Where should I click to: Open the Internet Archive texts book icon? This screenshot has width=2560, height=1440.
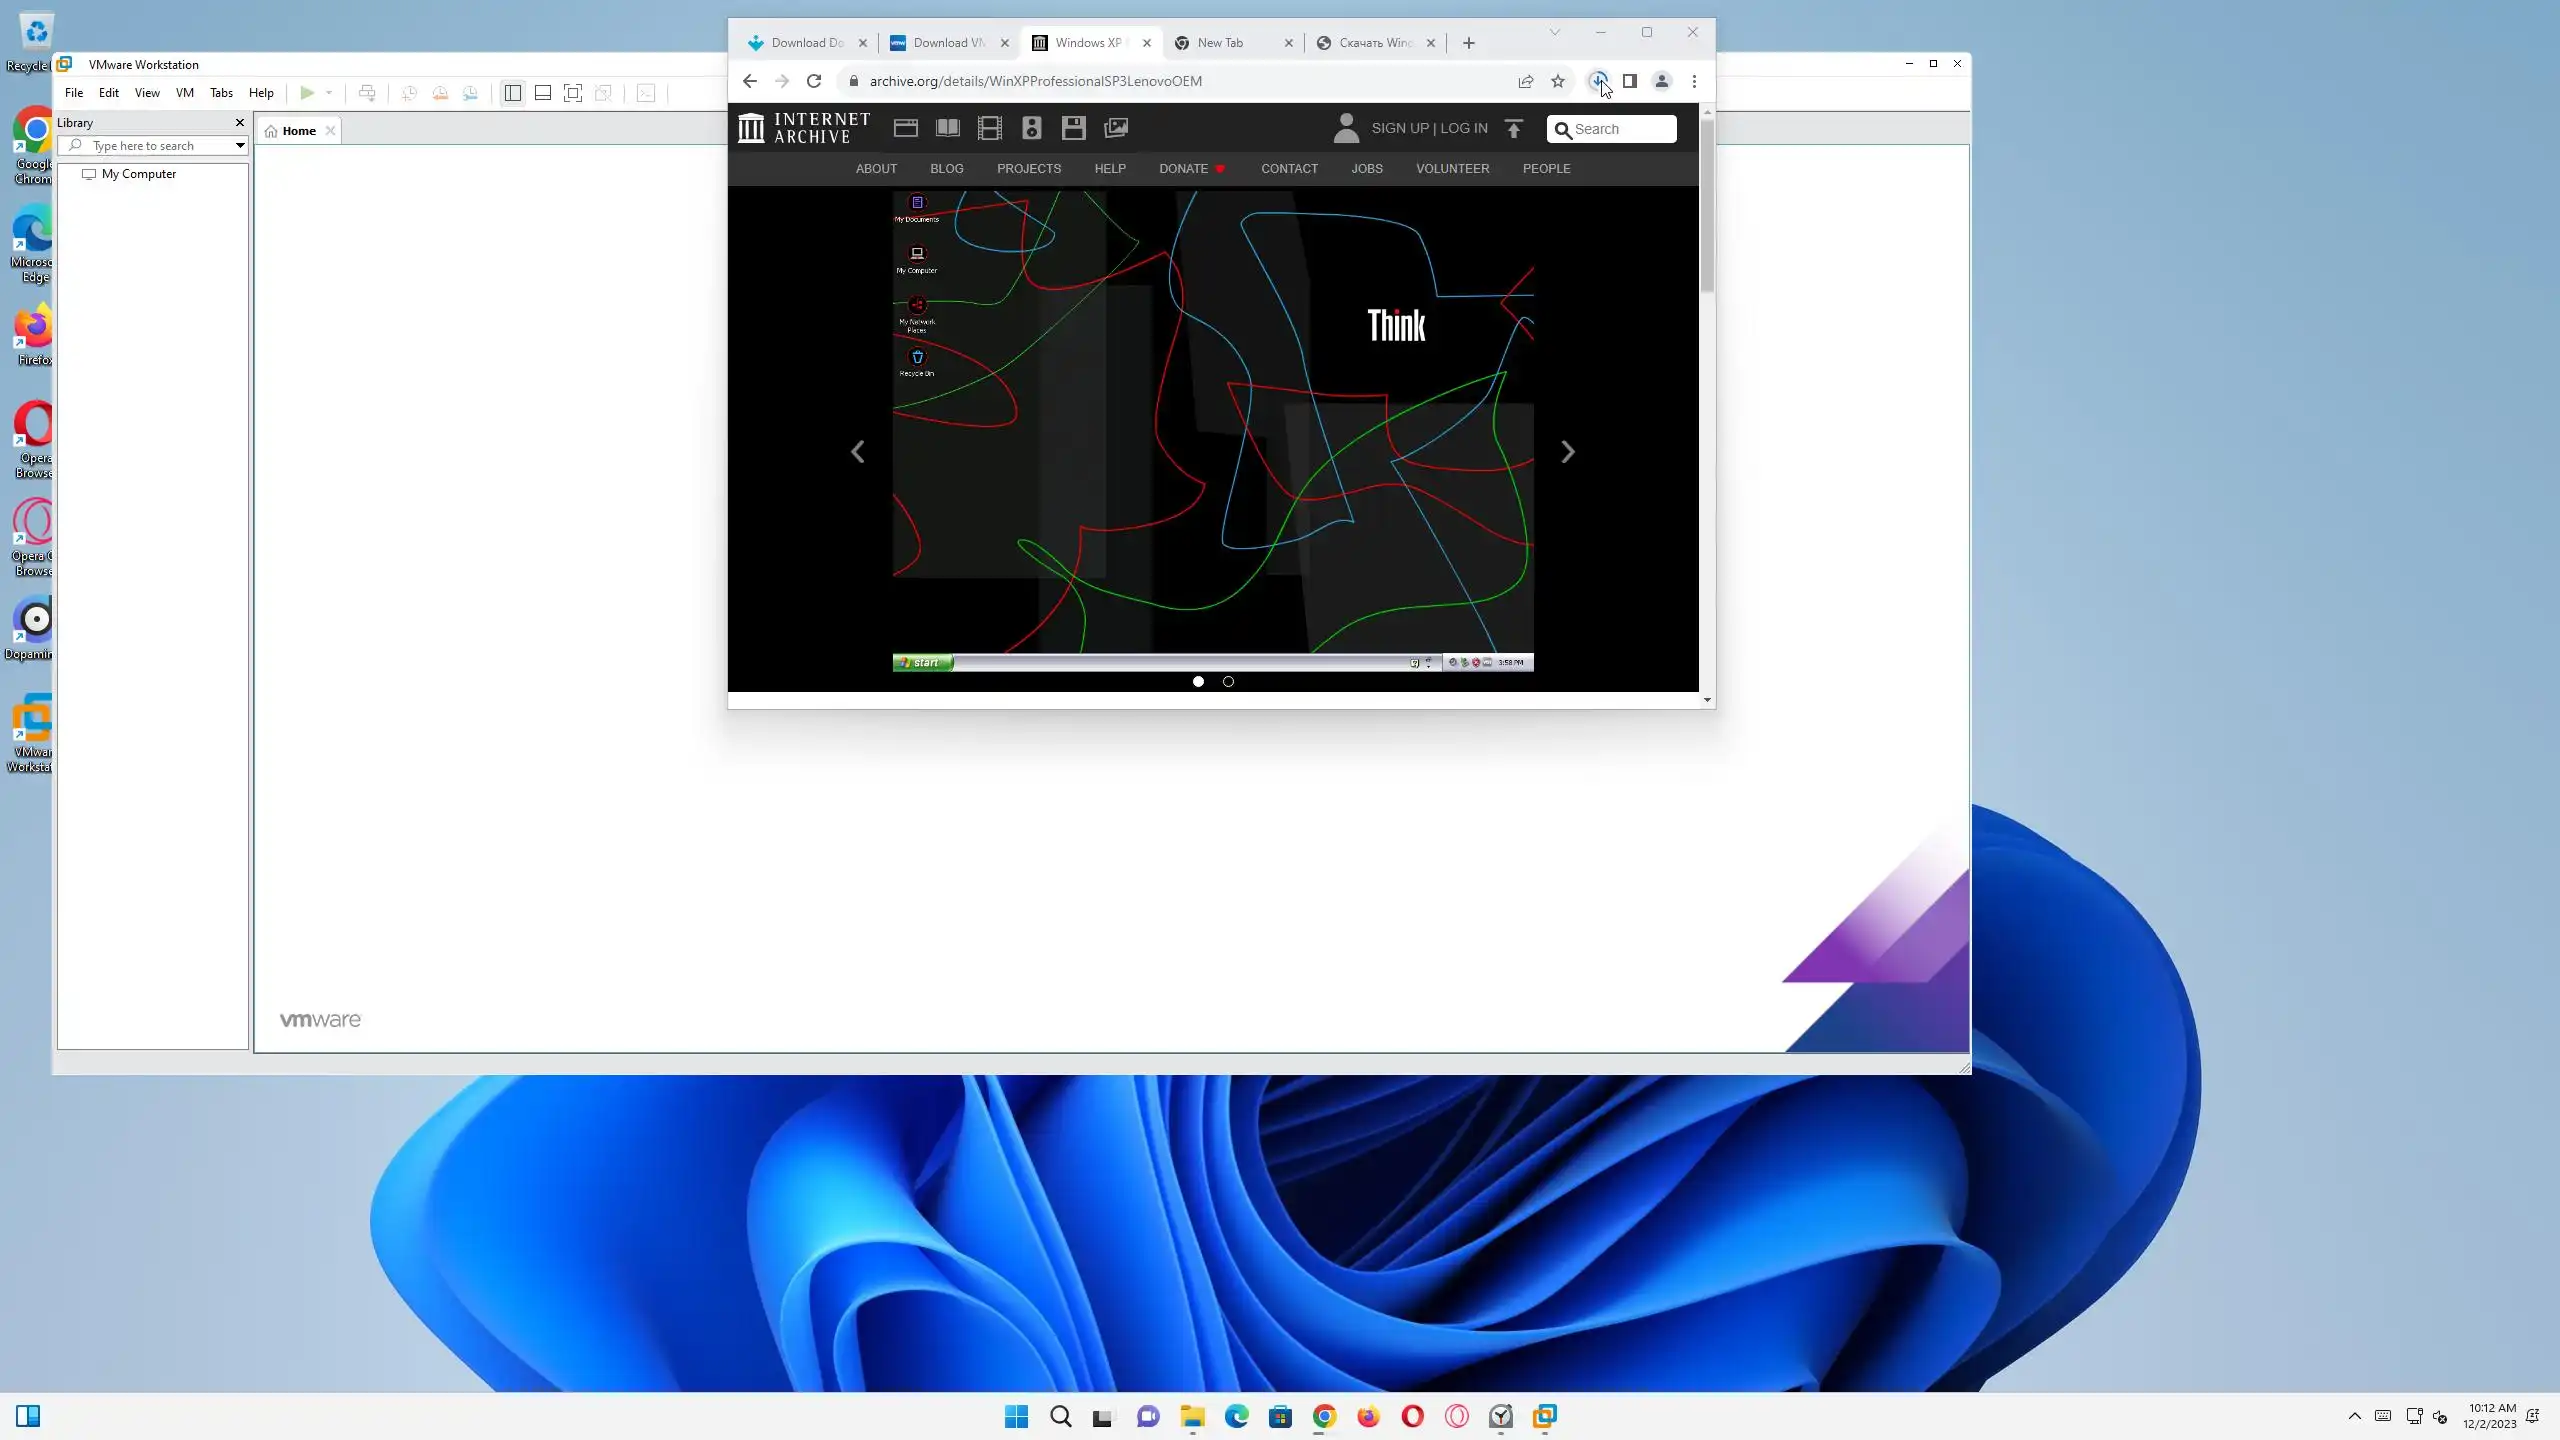(947, 128)
